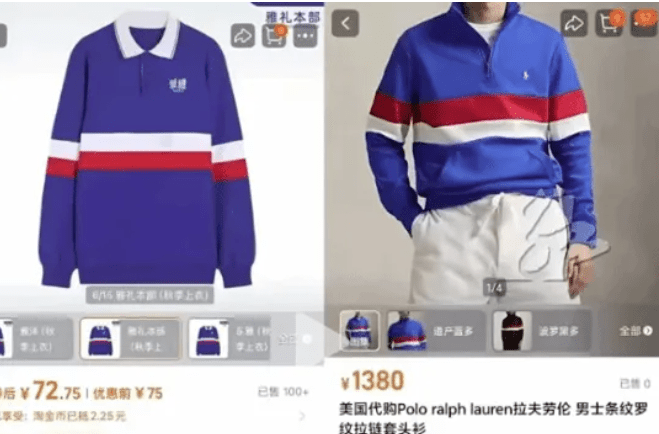
Task: Choose the 乐雅 variant thumbnail
Action: (230, 339)
